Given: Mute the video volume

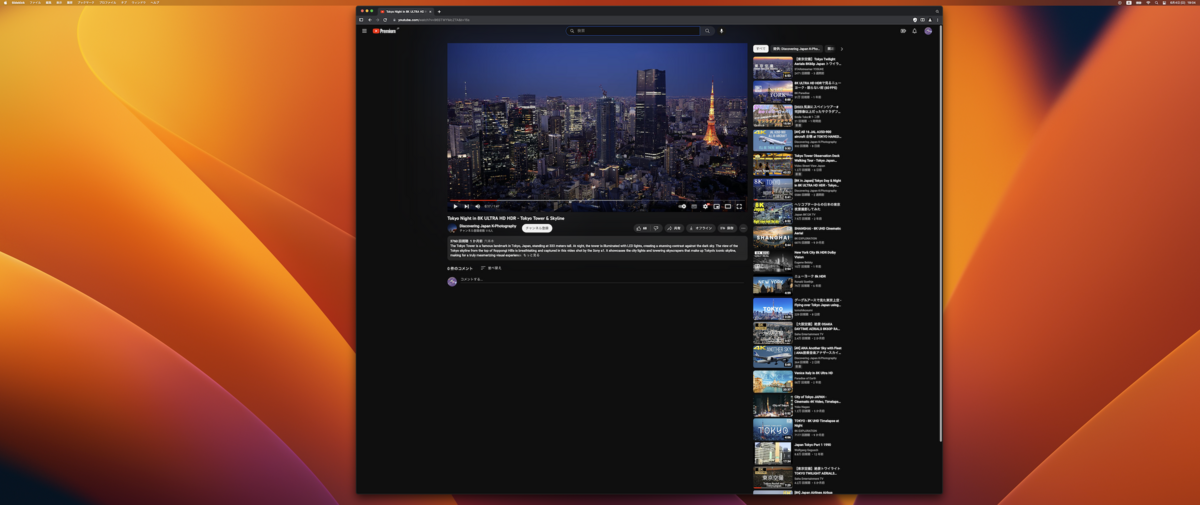Looking at the screenshot, I should 477,206.
